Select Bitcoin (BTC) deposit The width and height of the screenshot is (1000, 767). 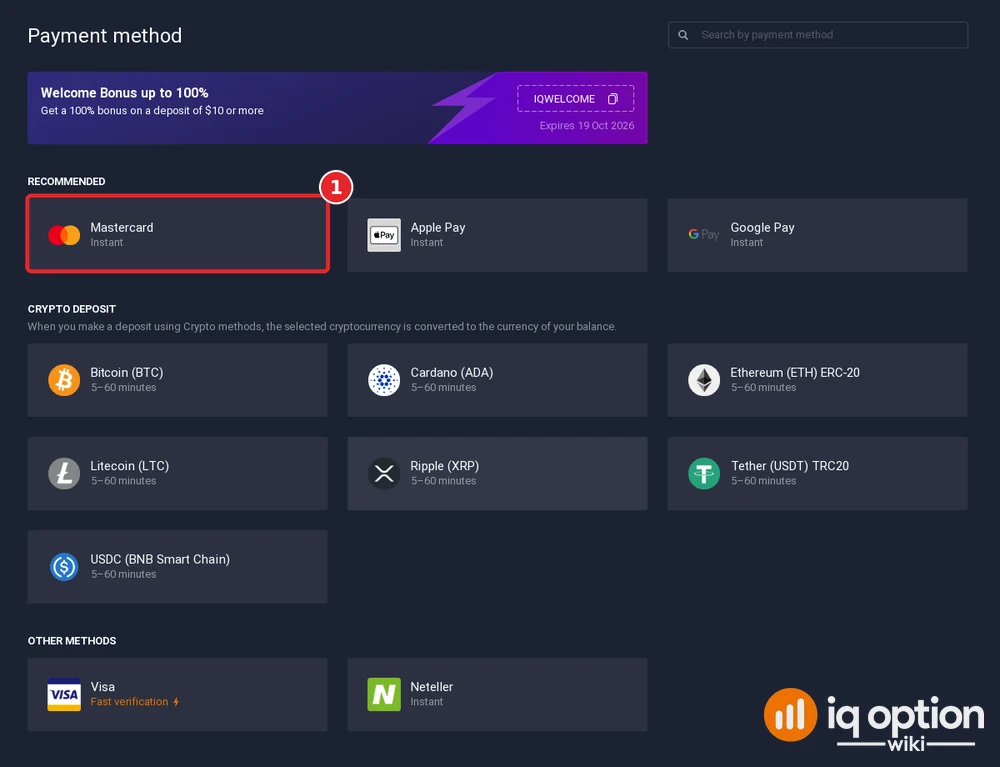point(177,380)
